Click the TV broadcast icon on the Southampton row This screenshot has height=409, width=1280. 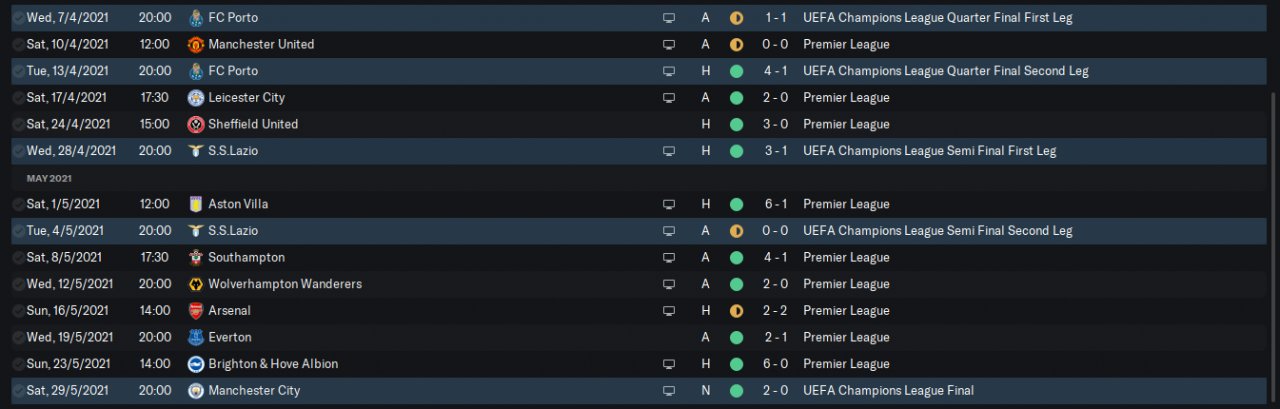tap(669, 258)
